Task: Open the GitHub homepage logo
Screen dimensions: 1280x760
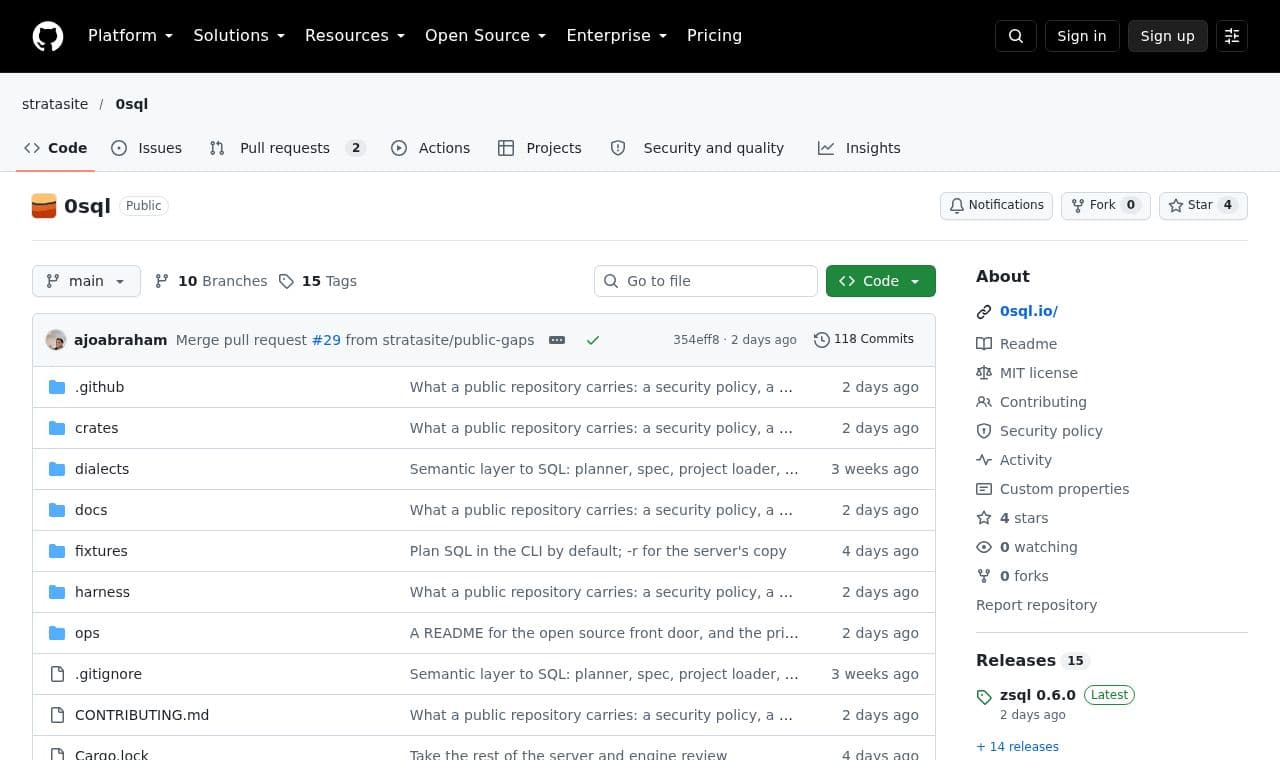Action: coord(48,36)
